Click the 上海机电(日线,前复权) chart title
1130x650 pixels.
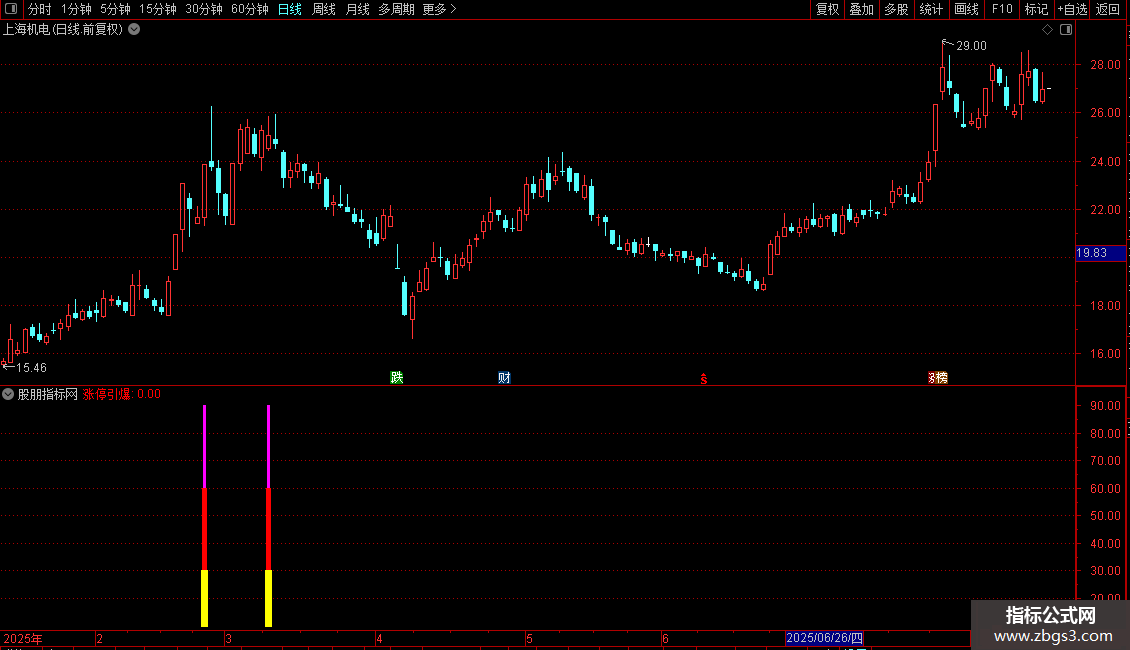(x=63, y=30)
